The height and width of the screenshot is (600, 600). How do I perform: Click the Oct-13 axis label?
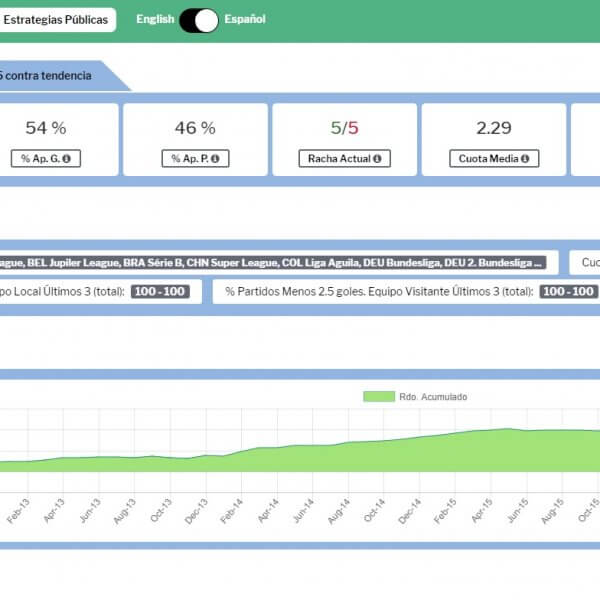(161, 511)
